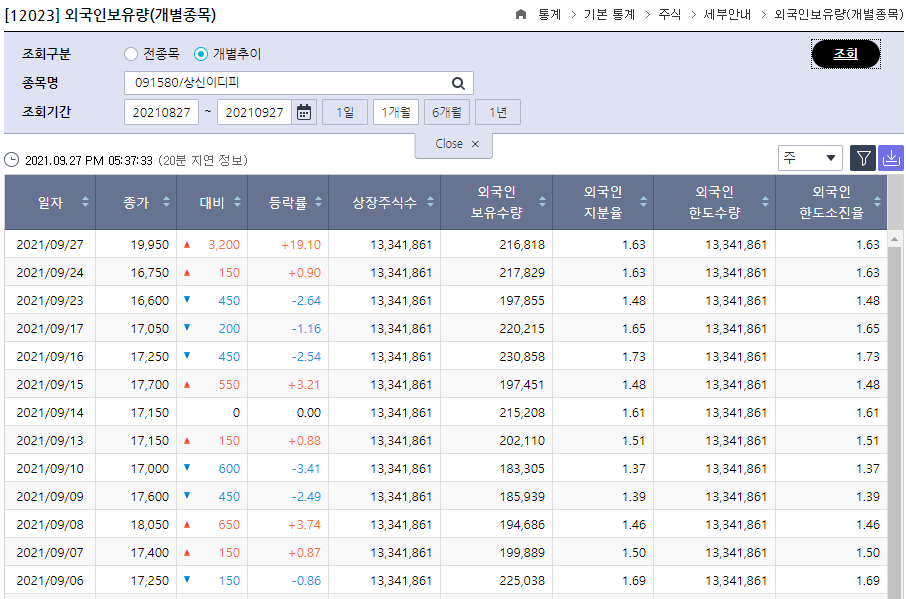Viewport: 906px width, 599px height.
Task: Click foreign holdings 217,829
Action: pos(522,273)
